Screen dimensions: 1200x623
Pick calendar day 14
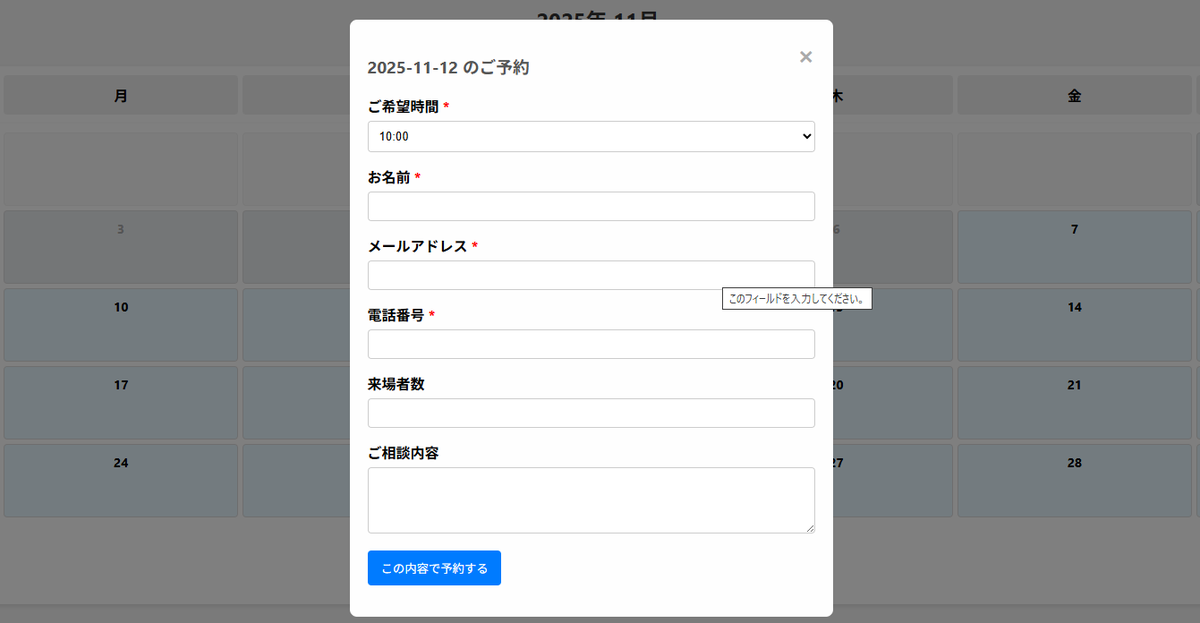click(x=1074, y=324)
